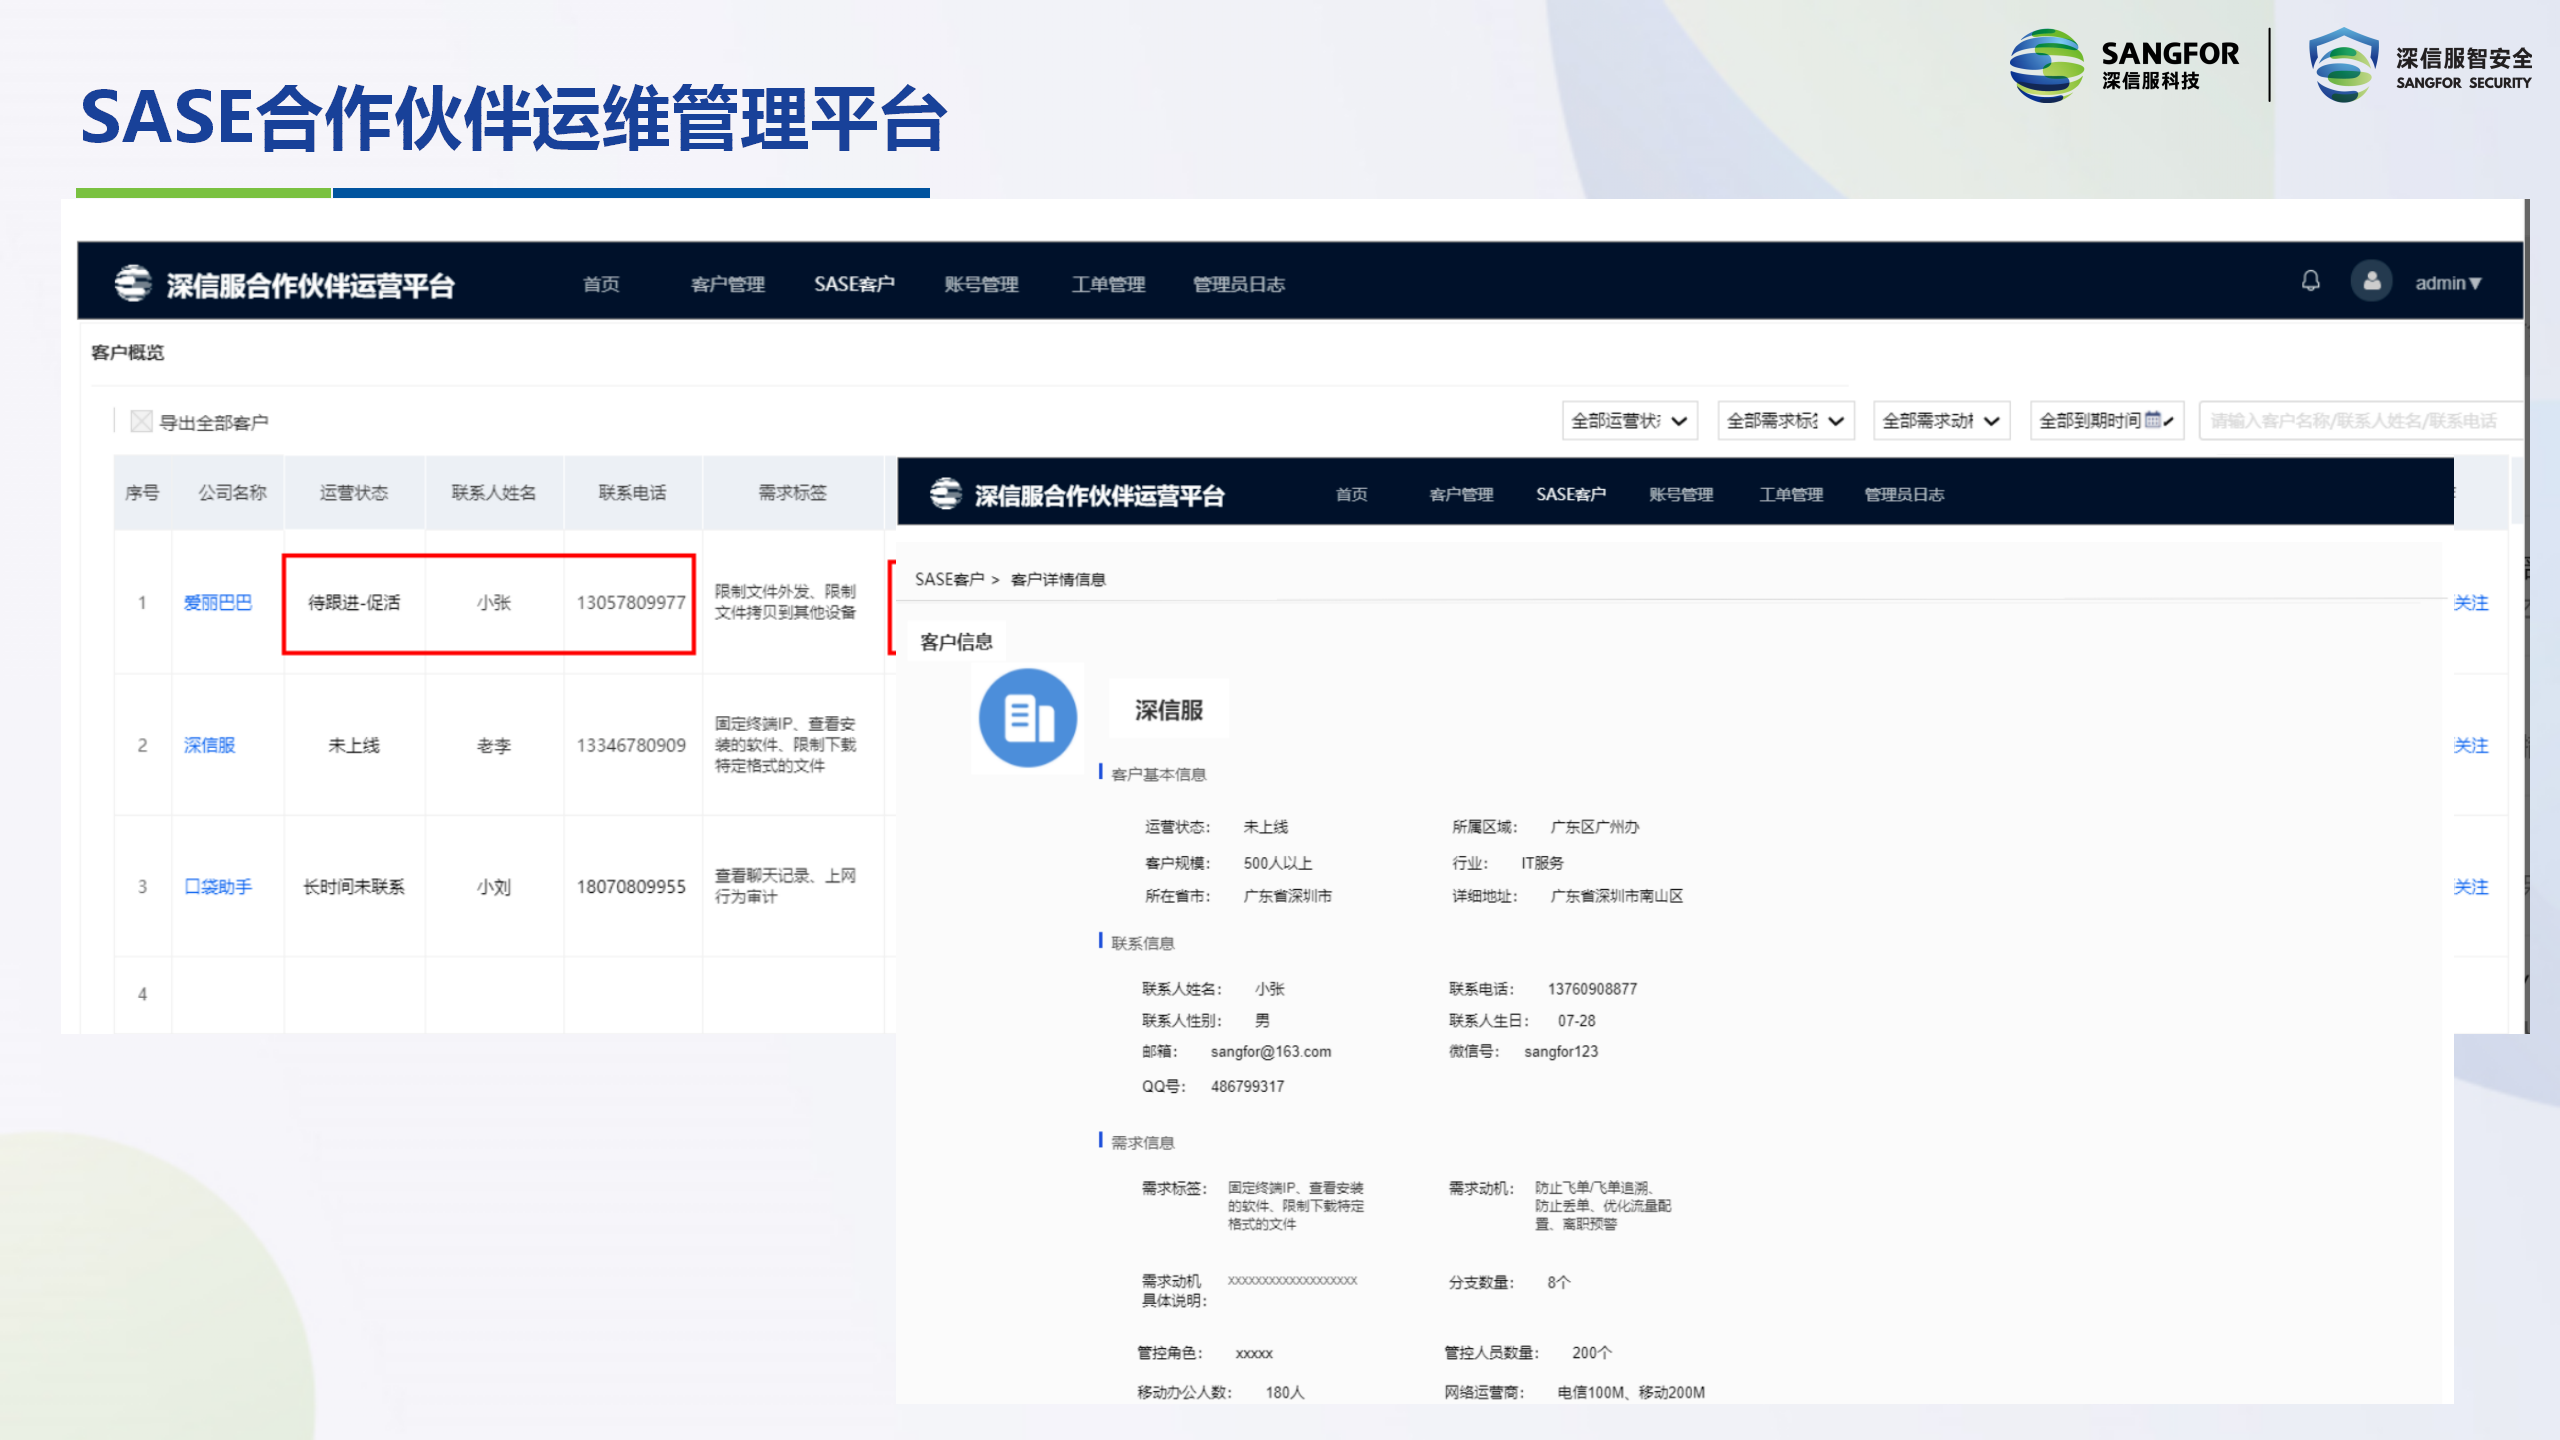Click phone number 13346780909
Image resolution: width=2560 pixels, height=1440 pixels.
point(631,745)
